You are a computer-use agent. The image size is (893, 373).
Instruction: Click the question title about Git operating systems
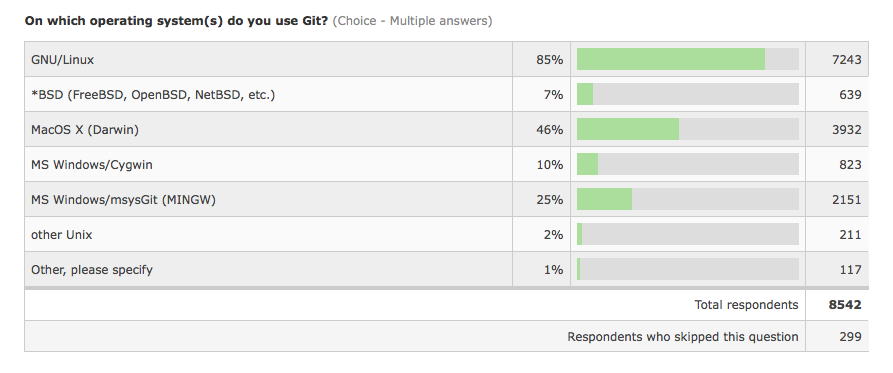(176, 22)
